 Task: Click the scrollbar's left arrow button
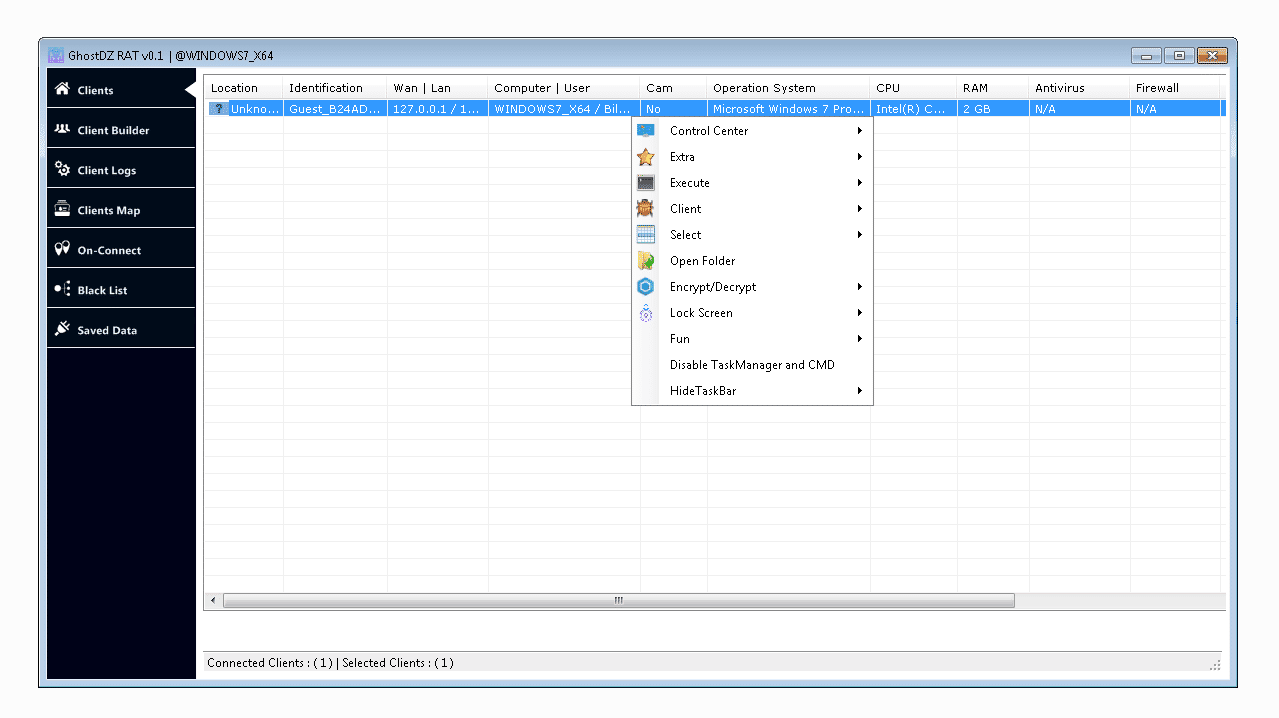pyautogui.click(x=213, y=601)
